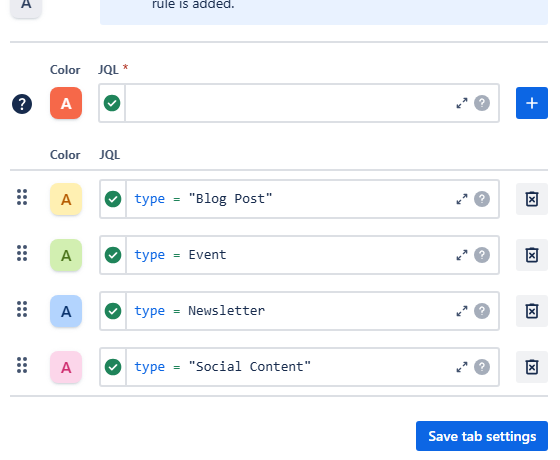Delete the Event color rule

pyautogui.click(x=531, y=255)
